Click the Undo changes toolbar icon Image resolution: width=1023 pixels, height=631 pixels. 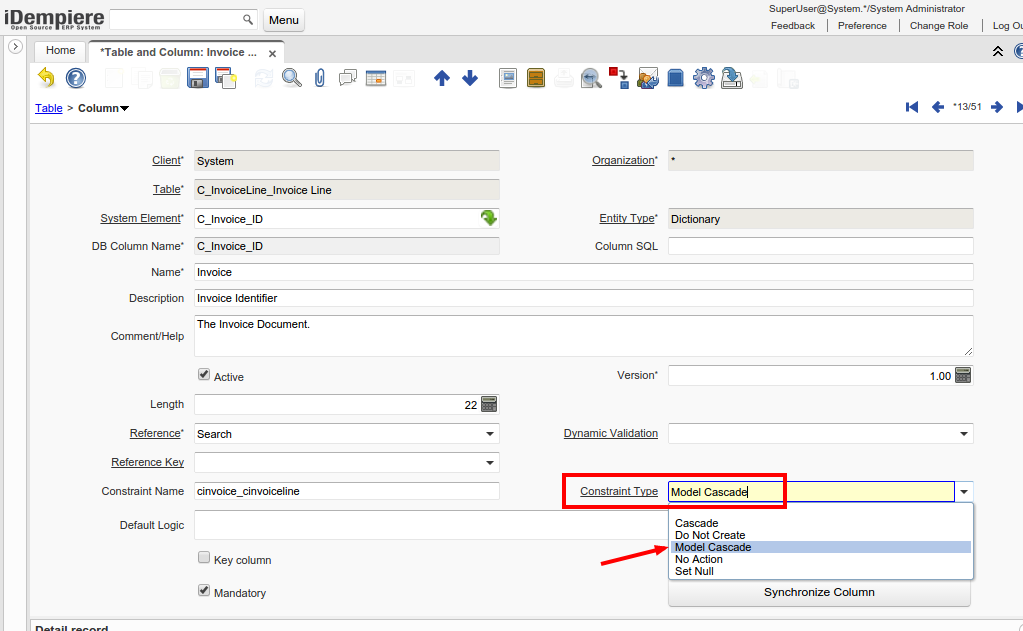[46, 78]
